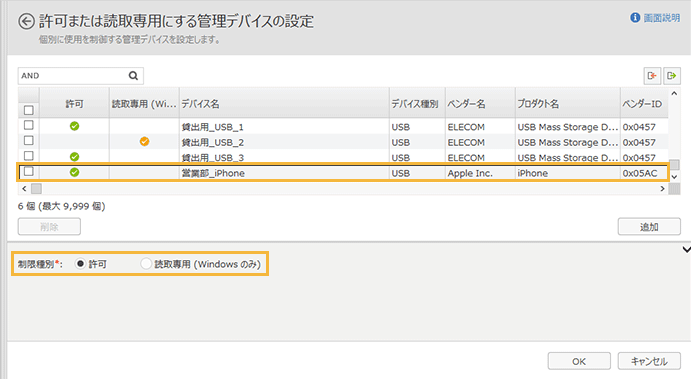
Task: Collapse the detail panel with chevron
Action: (x=686, y=249)
